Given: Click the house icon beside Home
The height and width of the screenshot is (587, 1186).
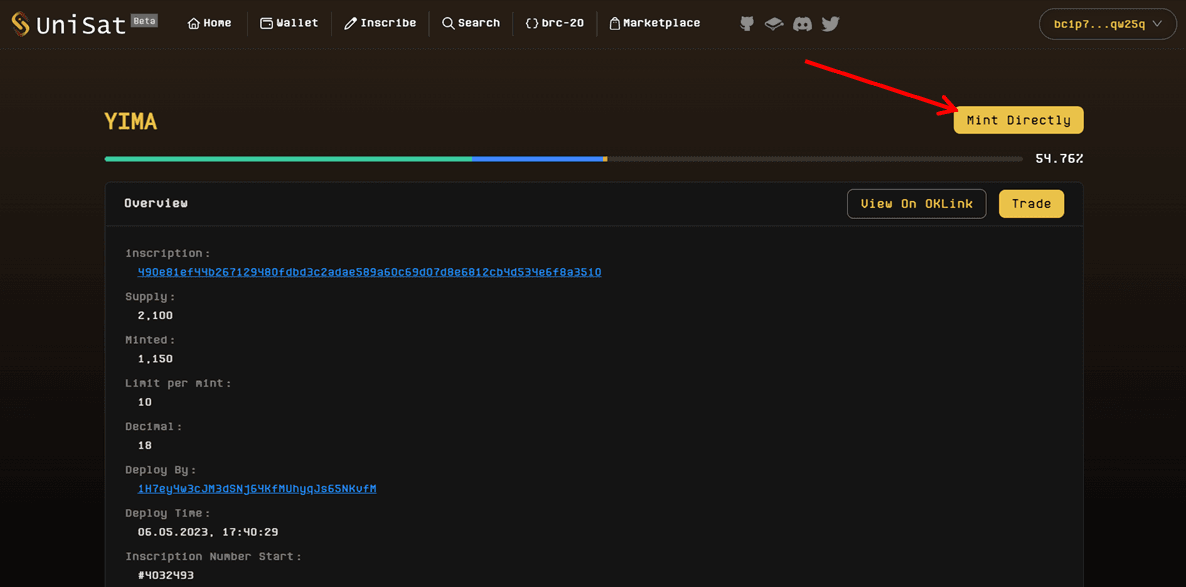Looking at the screenshot, I should [194, 24].
